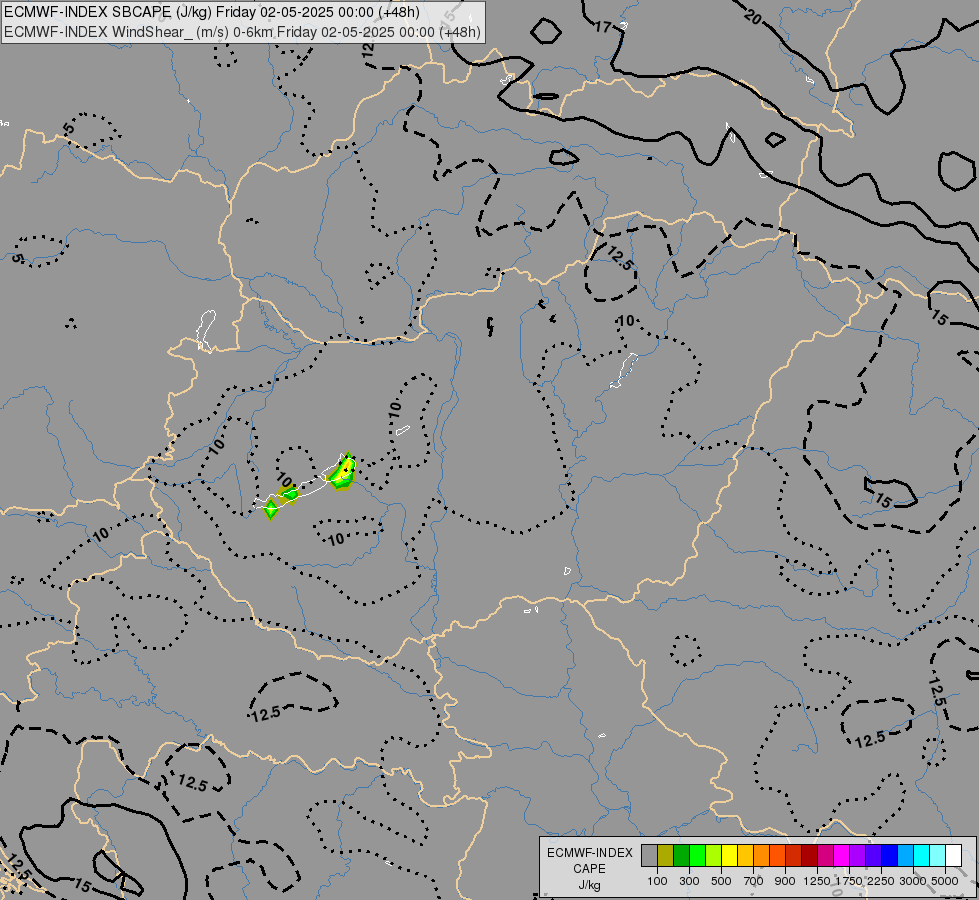979x900 pixels.
Task: Click the olive swatch in the CAPE legend
Action: [666, 856]
